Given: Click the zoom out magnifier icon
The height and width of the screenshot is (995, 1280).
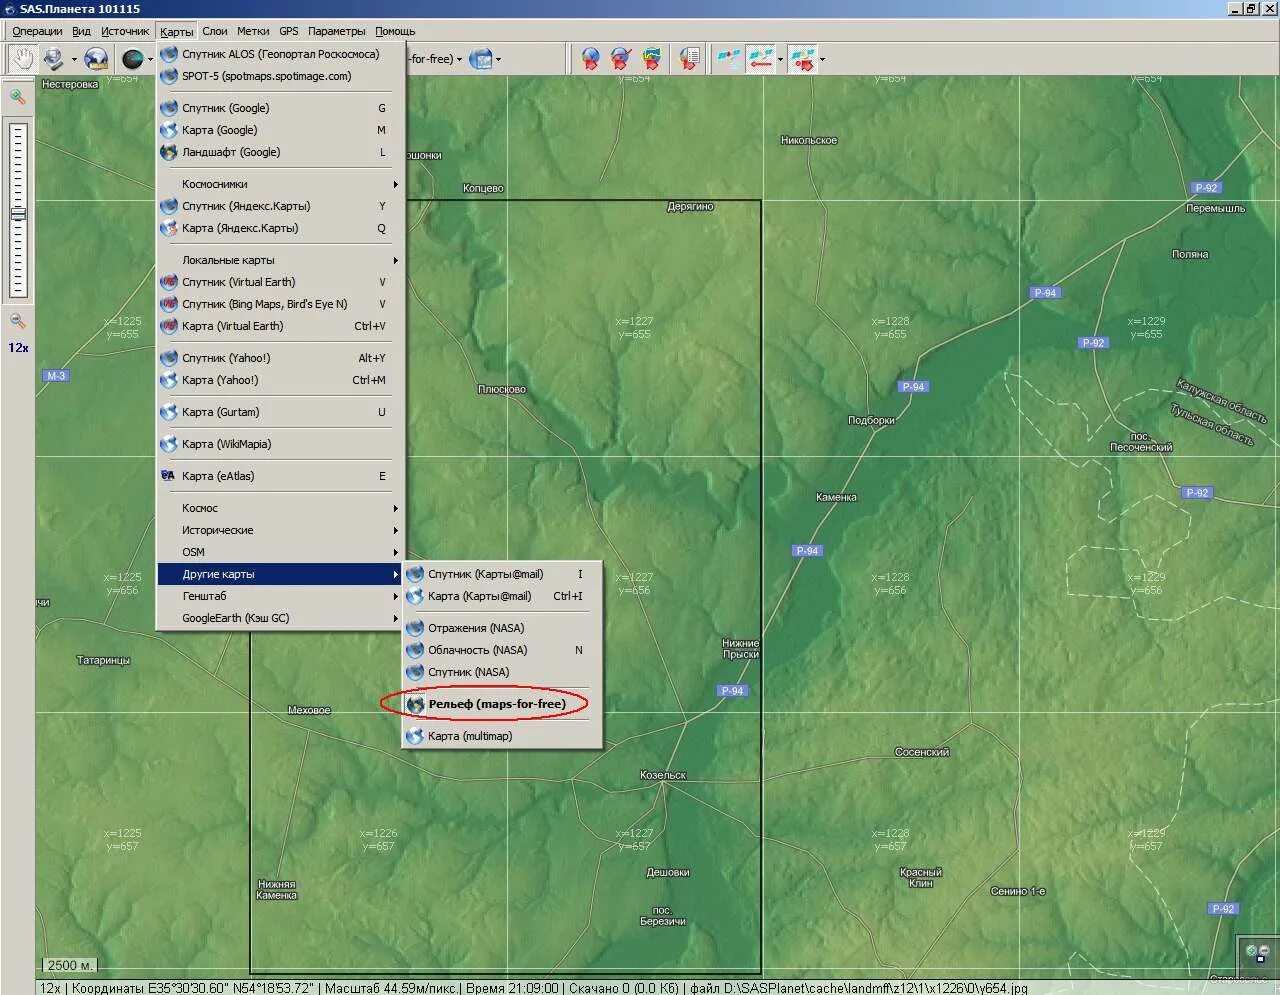Looking at the screenshot, I should click(17, 321).
